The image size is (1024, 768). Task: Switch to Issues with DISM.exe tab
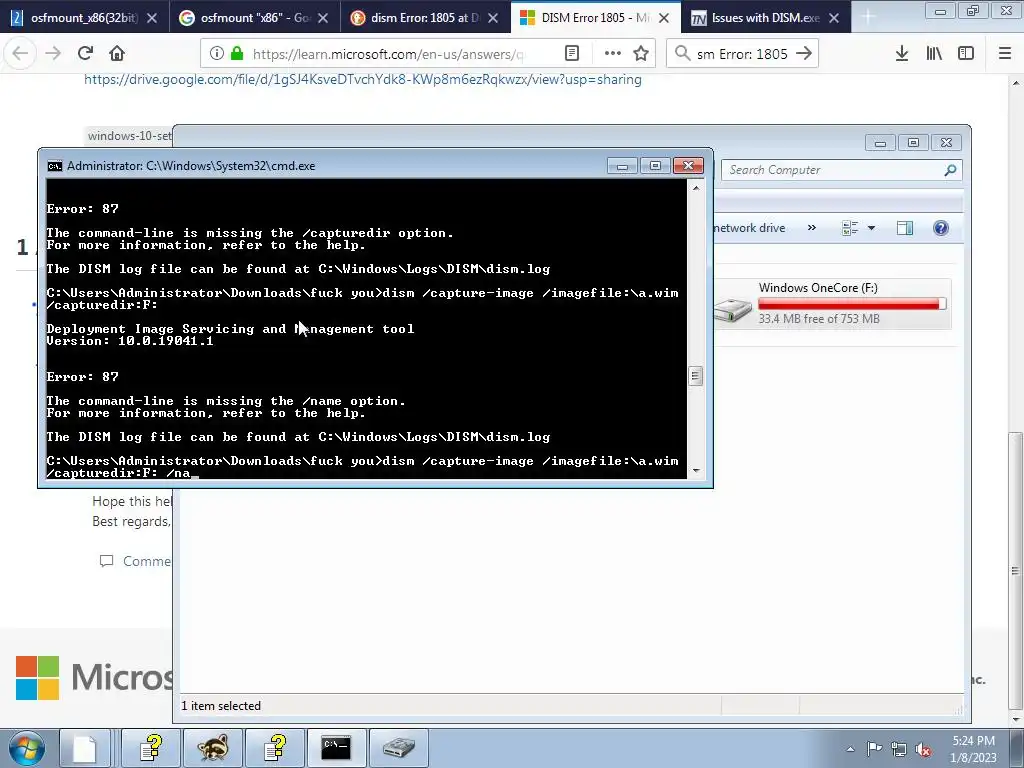click(765, 18)
